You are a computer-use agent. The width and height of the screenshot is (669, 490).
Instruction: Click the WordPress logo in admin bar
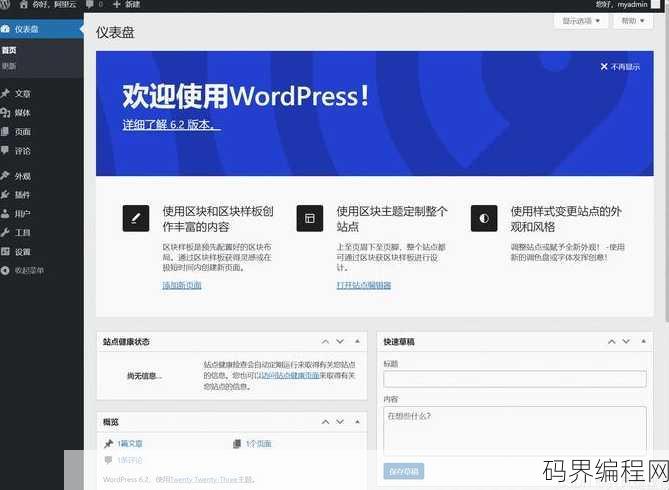[5, 4]
